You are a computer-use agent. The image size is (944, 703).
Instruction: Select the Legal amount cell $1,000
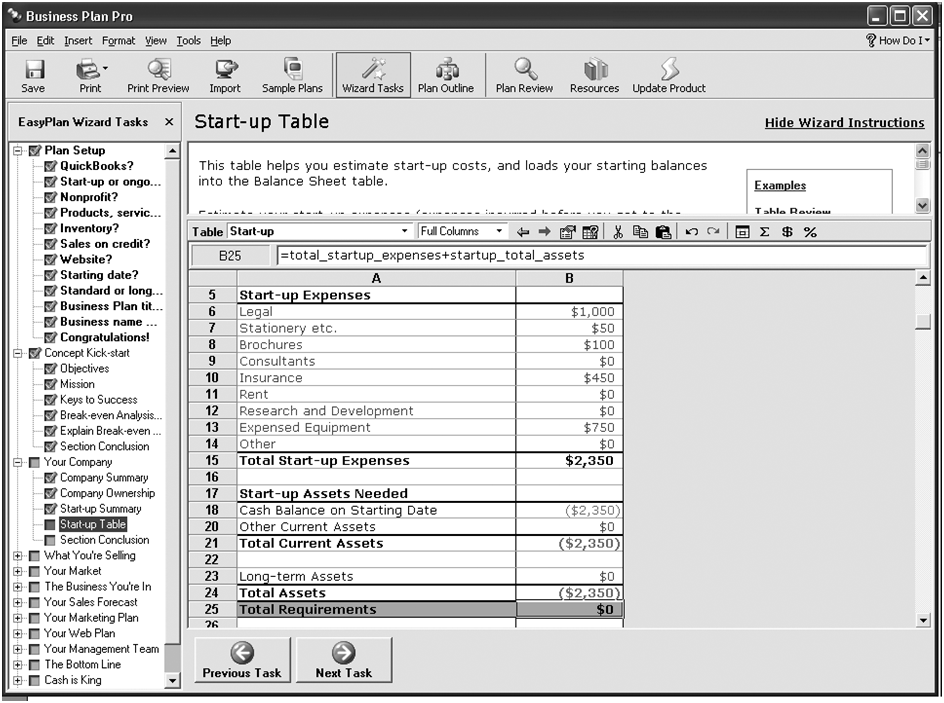point(570,312)
